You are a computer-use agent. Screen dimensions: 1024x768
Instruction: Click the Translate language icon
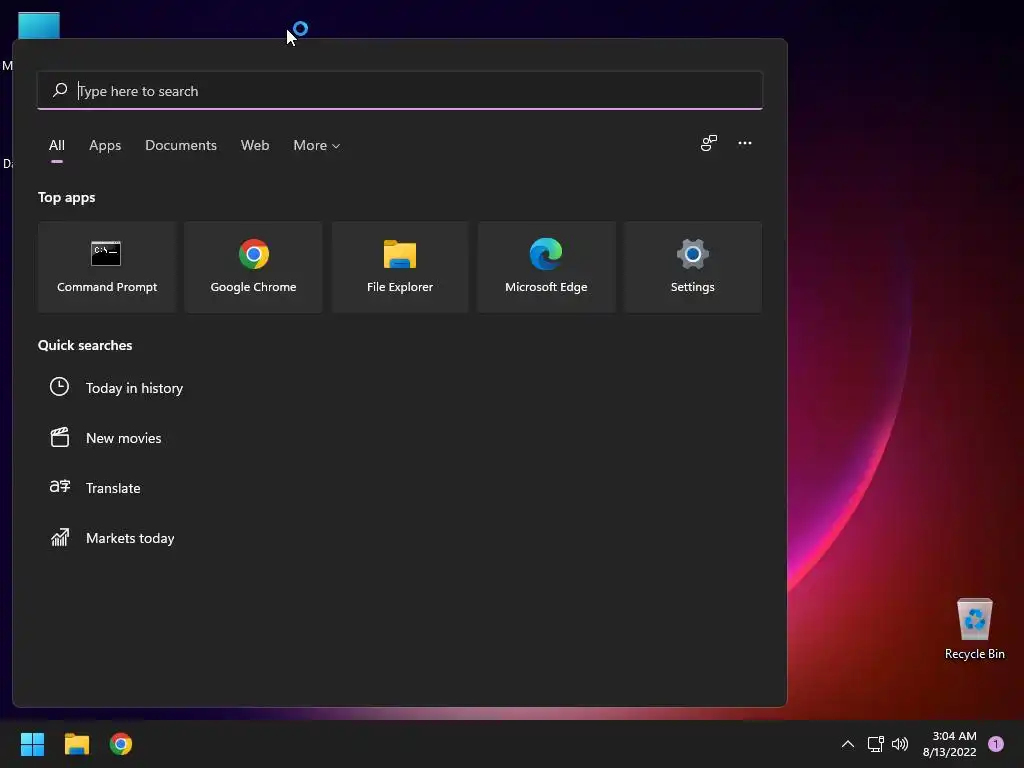[x=59, y=487]
